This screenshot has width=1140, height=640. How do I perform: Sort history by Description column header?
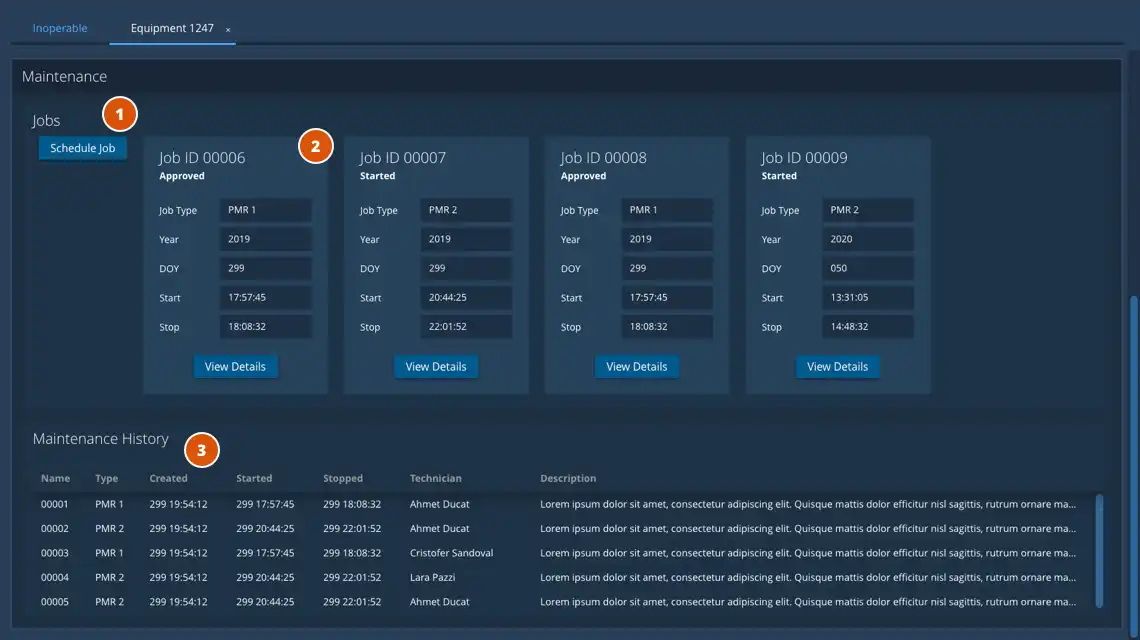point(568,478)
